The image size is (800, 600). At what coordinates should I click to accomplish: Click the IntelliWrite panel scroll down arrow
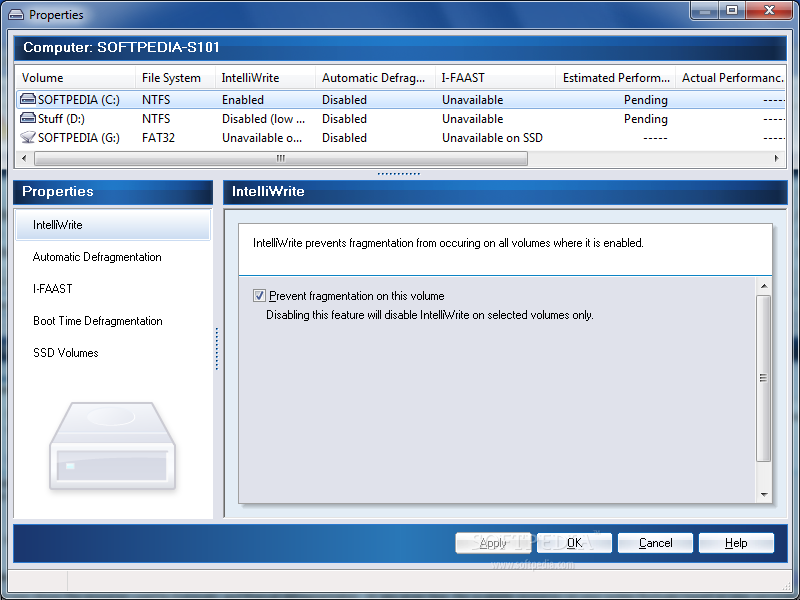[764, 494]
